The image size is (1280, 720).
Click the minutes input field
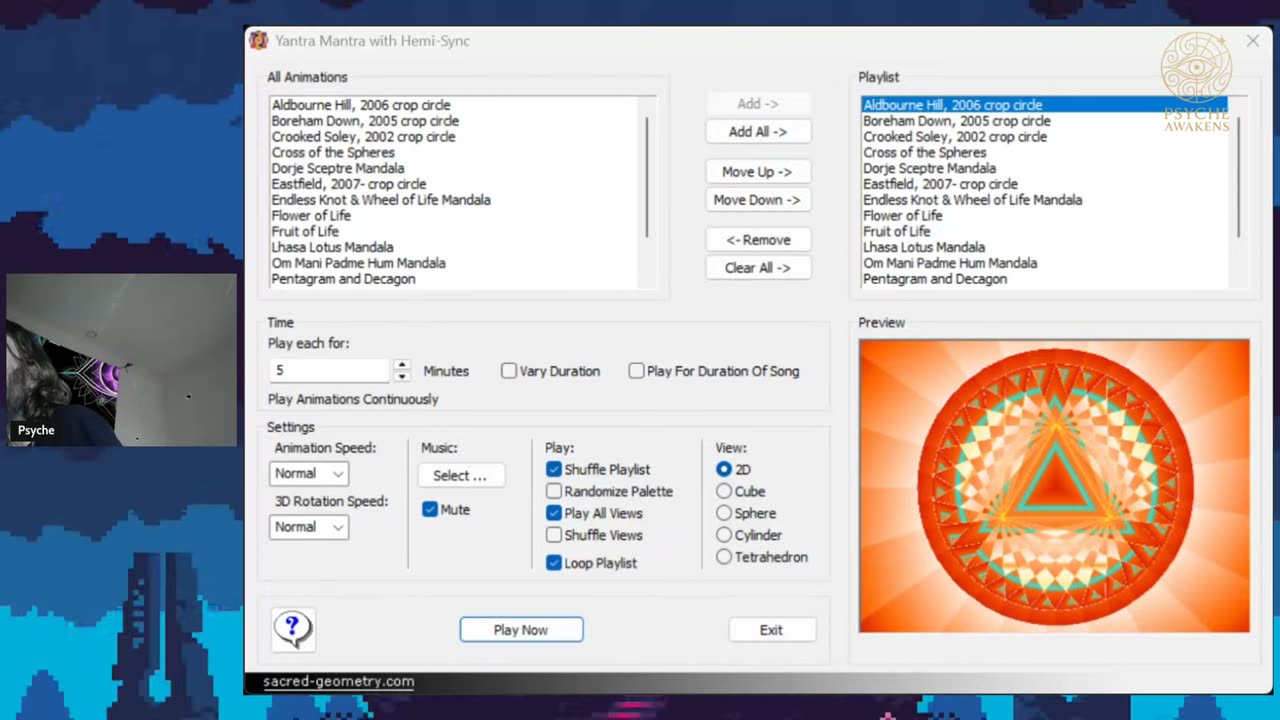pyautogui.click(x=330, y=371)
